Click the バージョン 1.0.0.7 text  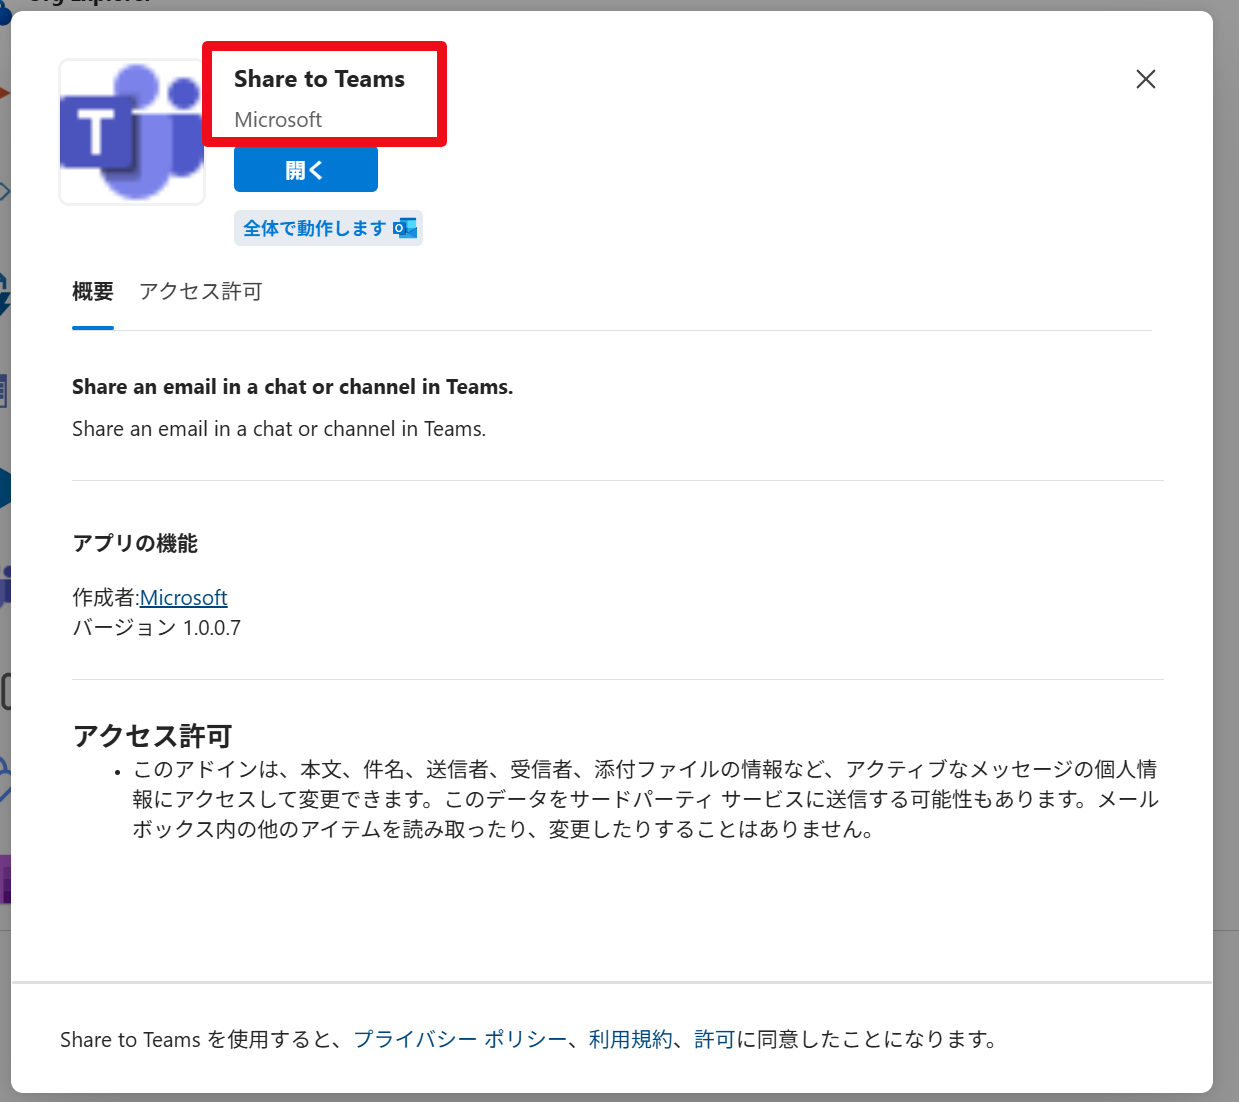click(157, 628)
